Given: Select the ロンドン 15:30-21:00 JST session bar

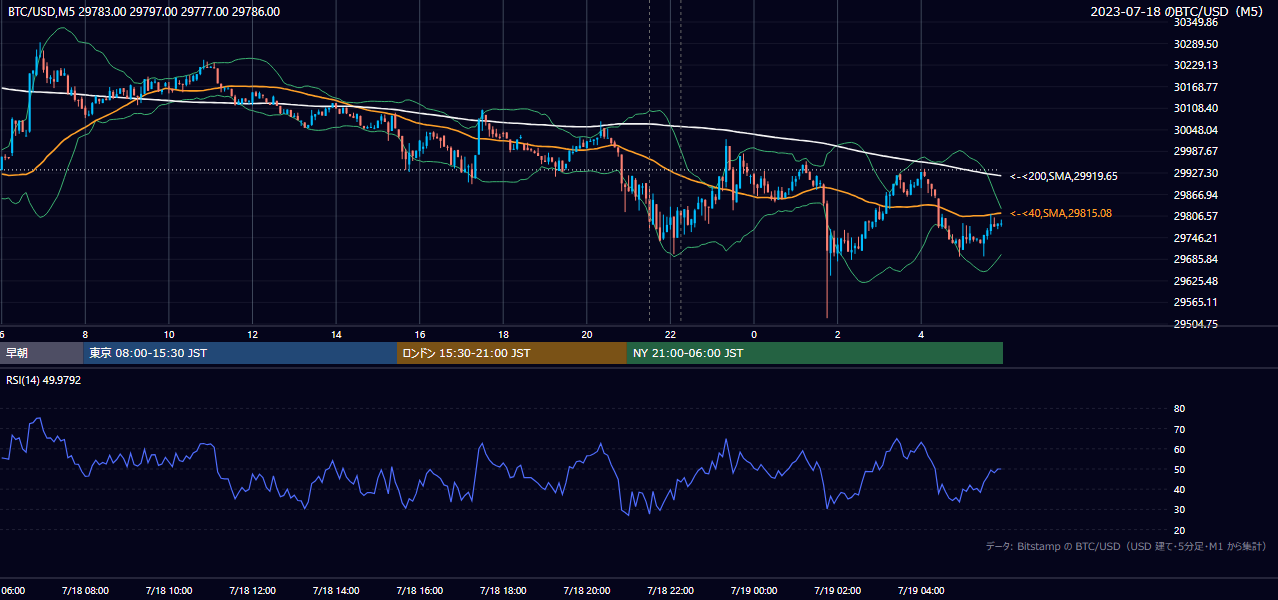Looking at the screenshot, I should (x=512, y=353).
